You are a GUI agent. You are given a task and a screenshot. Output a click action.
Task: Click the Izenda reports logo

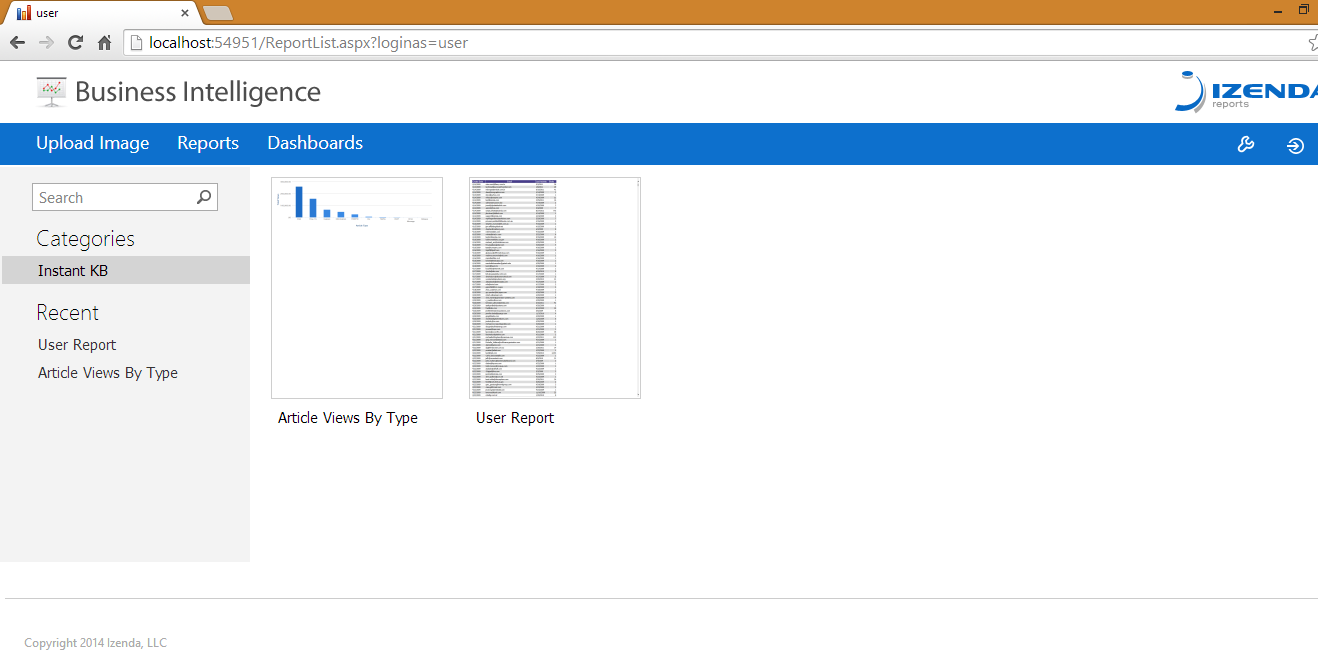click(1246, 91)
